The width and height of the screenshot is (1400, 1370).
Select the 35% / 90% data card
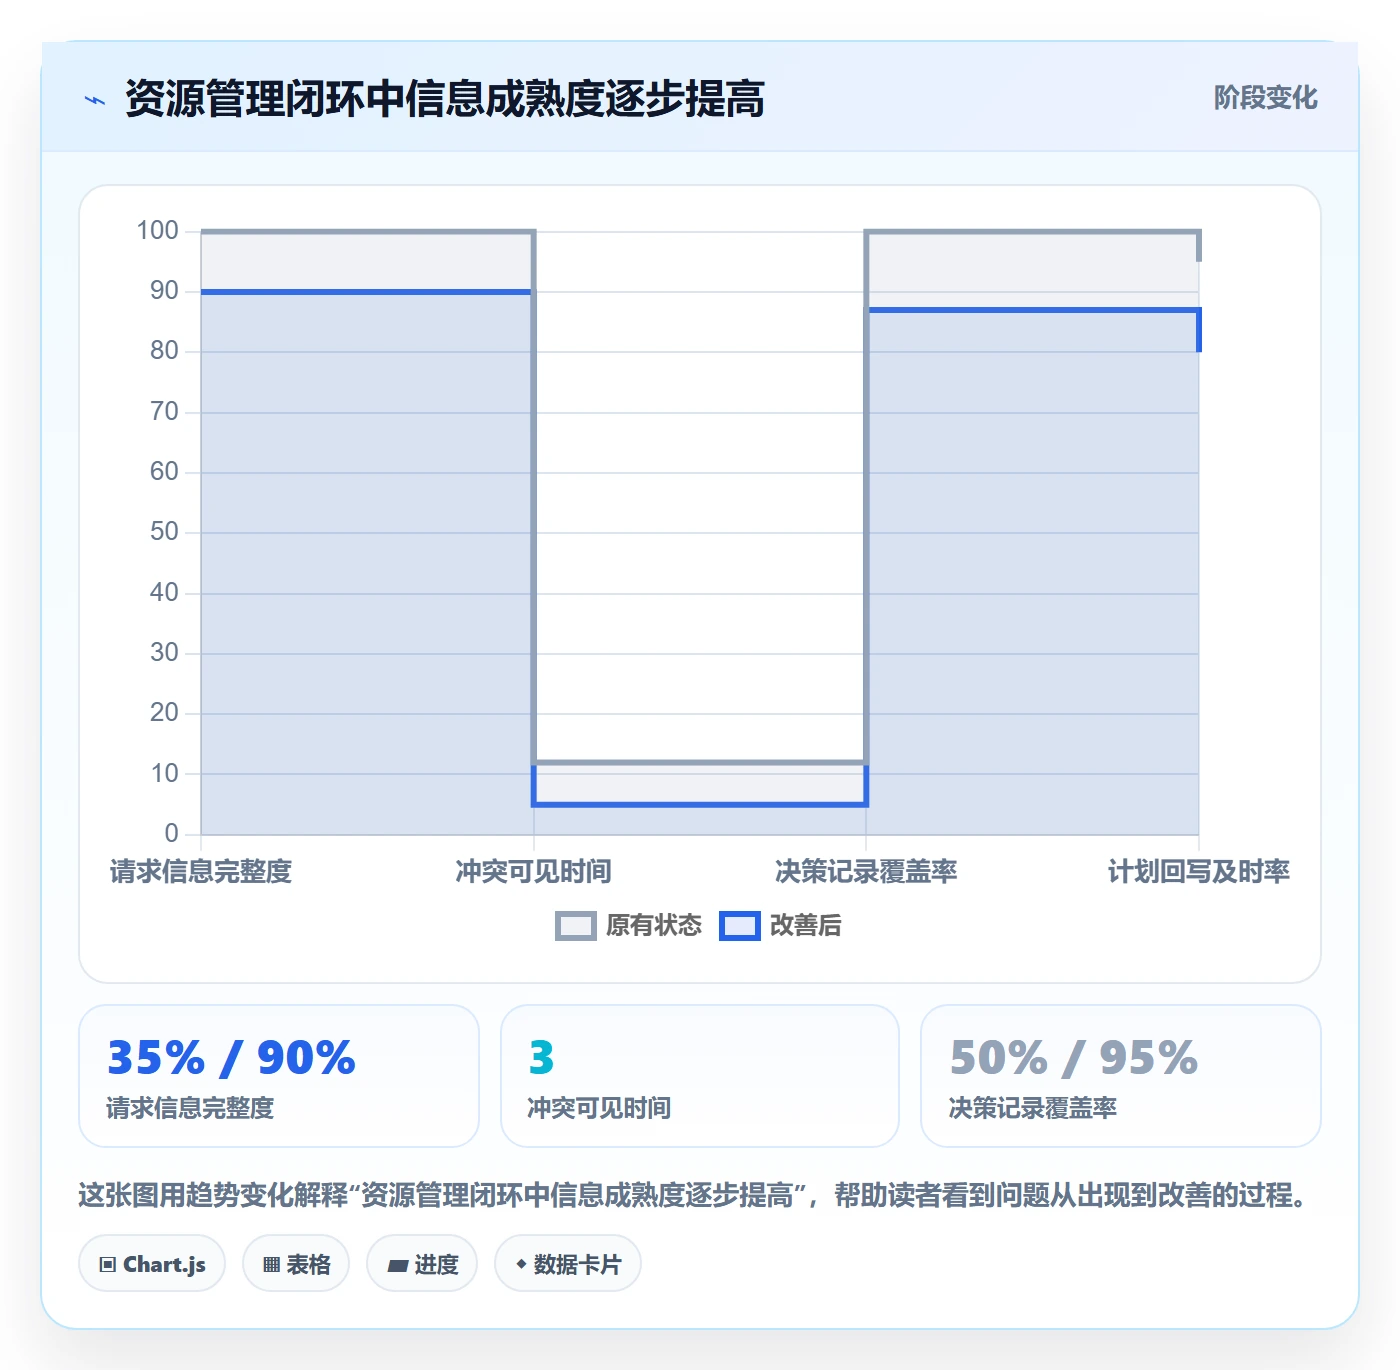click(x=279, y=1076)
